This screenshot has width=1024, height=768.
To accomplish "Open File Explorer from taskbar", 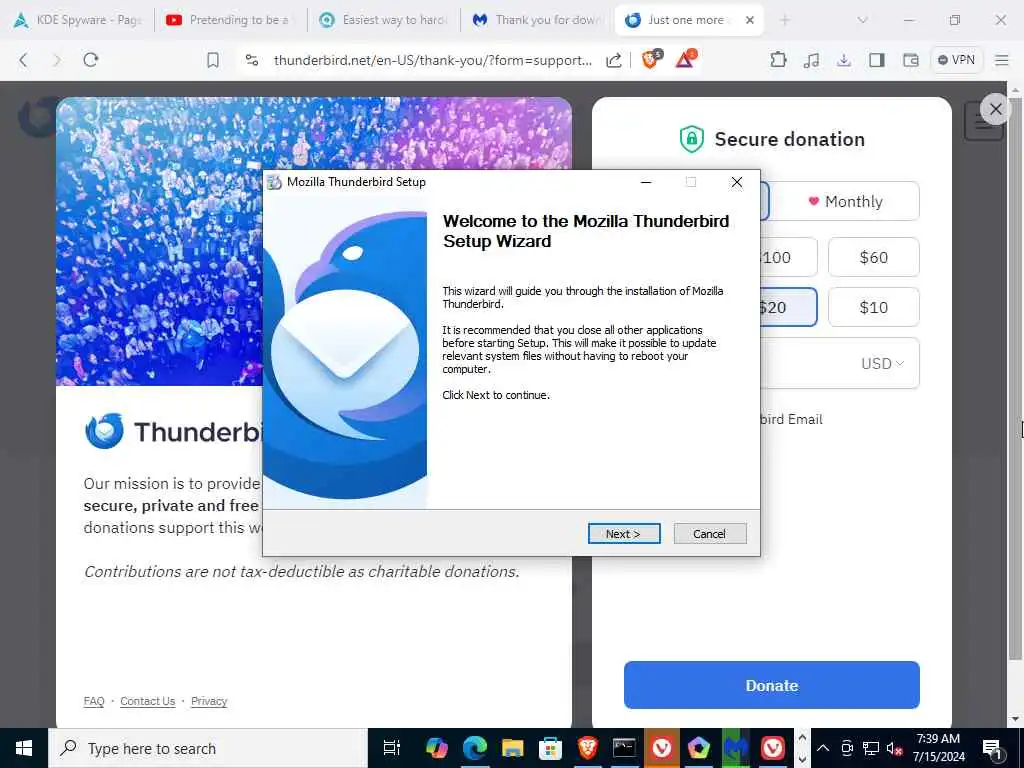I will (x=513, y=748).
